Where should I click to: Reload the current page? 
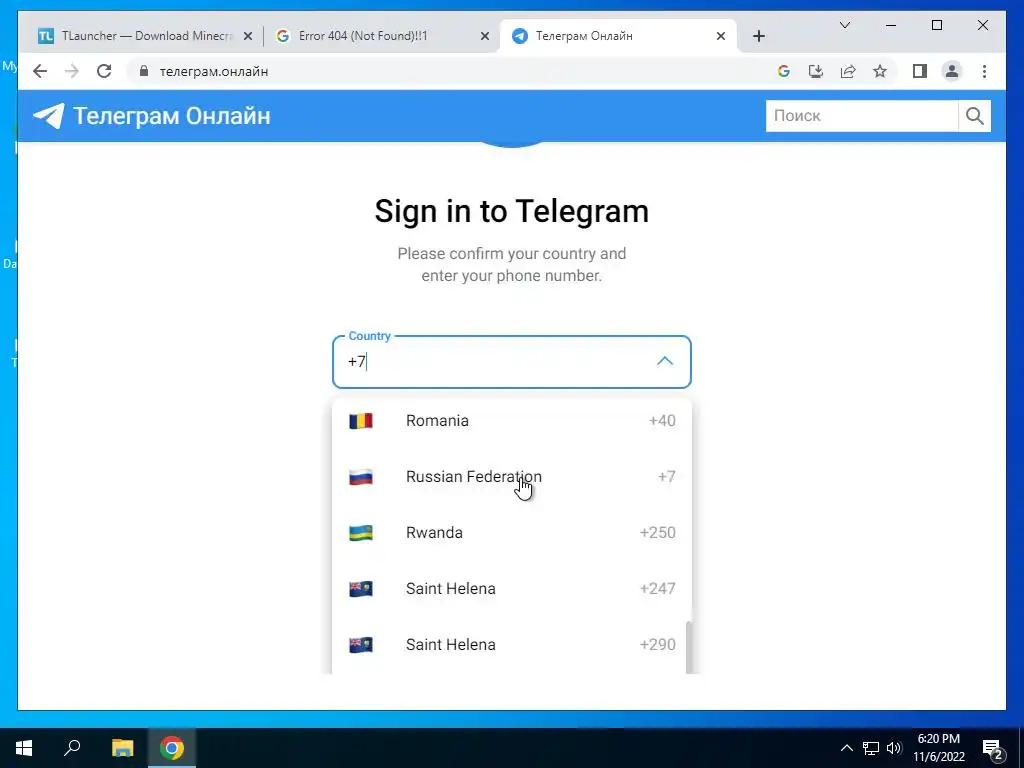pyautogui.click(x=104, y=71)
